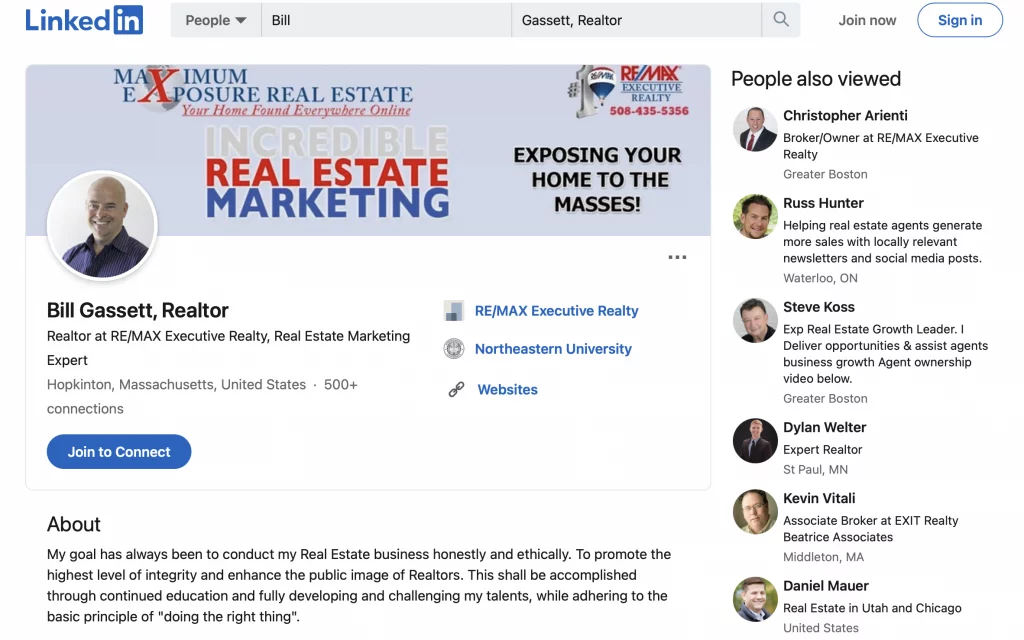The height and width of the screenshot is (640, 1024).
Task: Click the Northeastern University seal icon
Action: pyautogui.click(x=454, y=349)
